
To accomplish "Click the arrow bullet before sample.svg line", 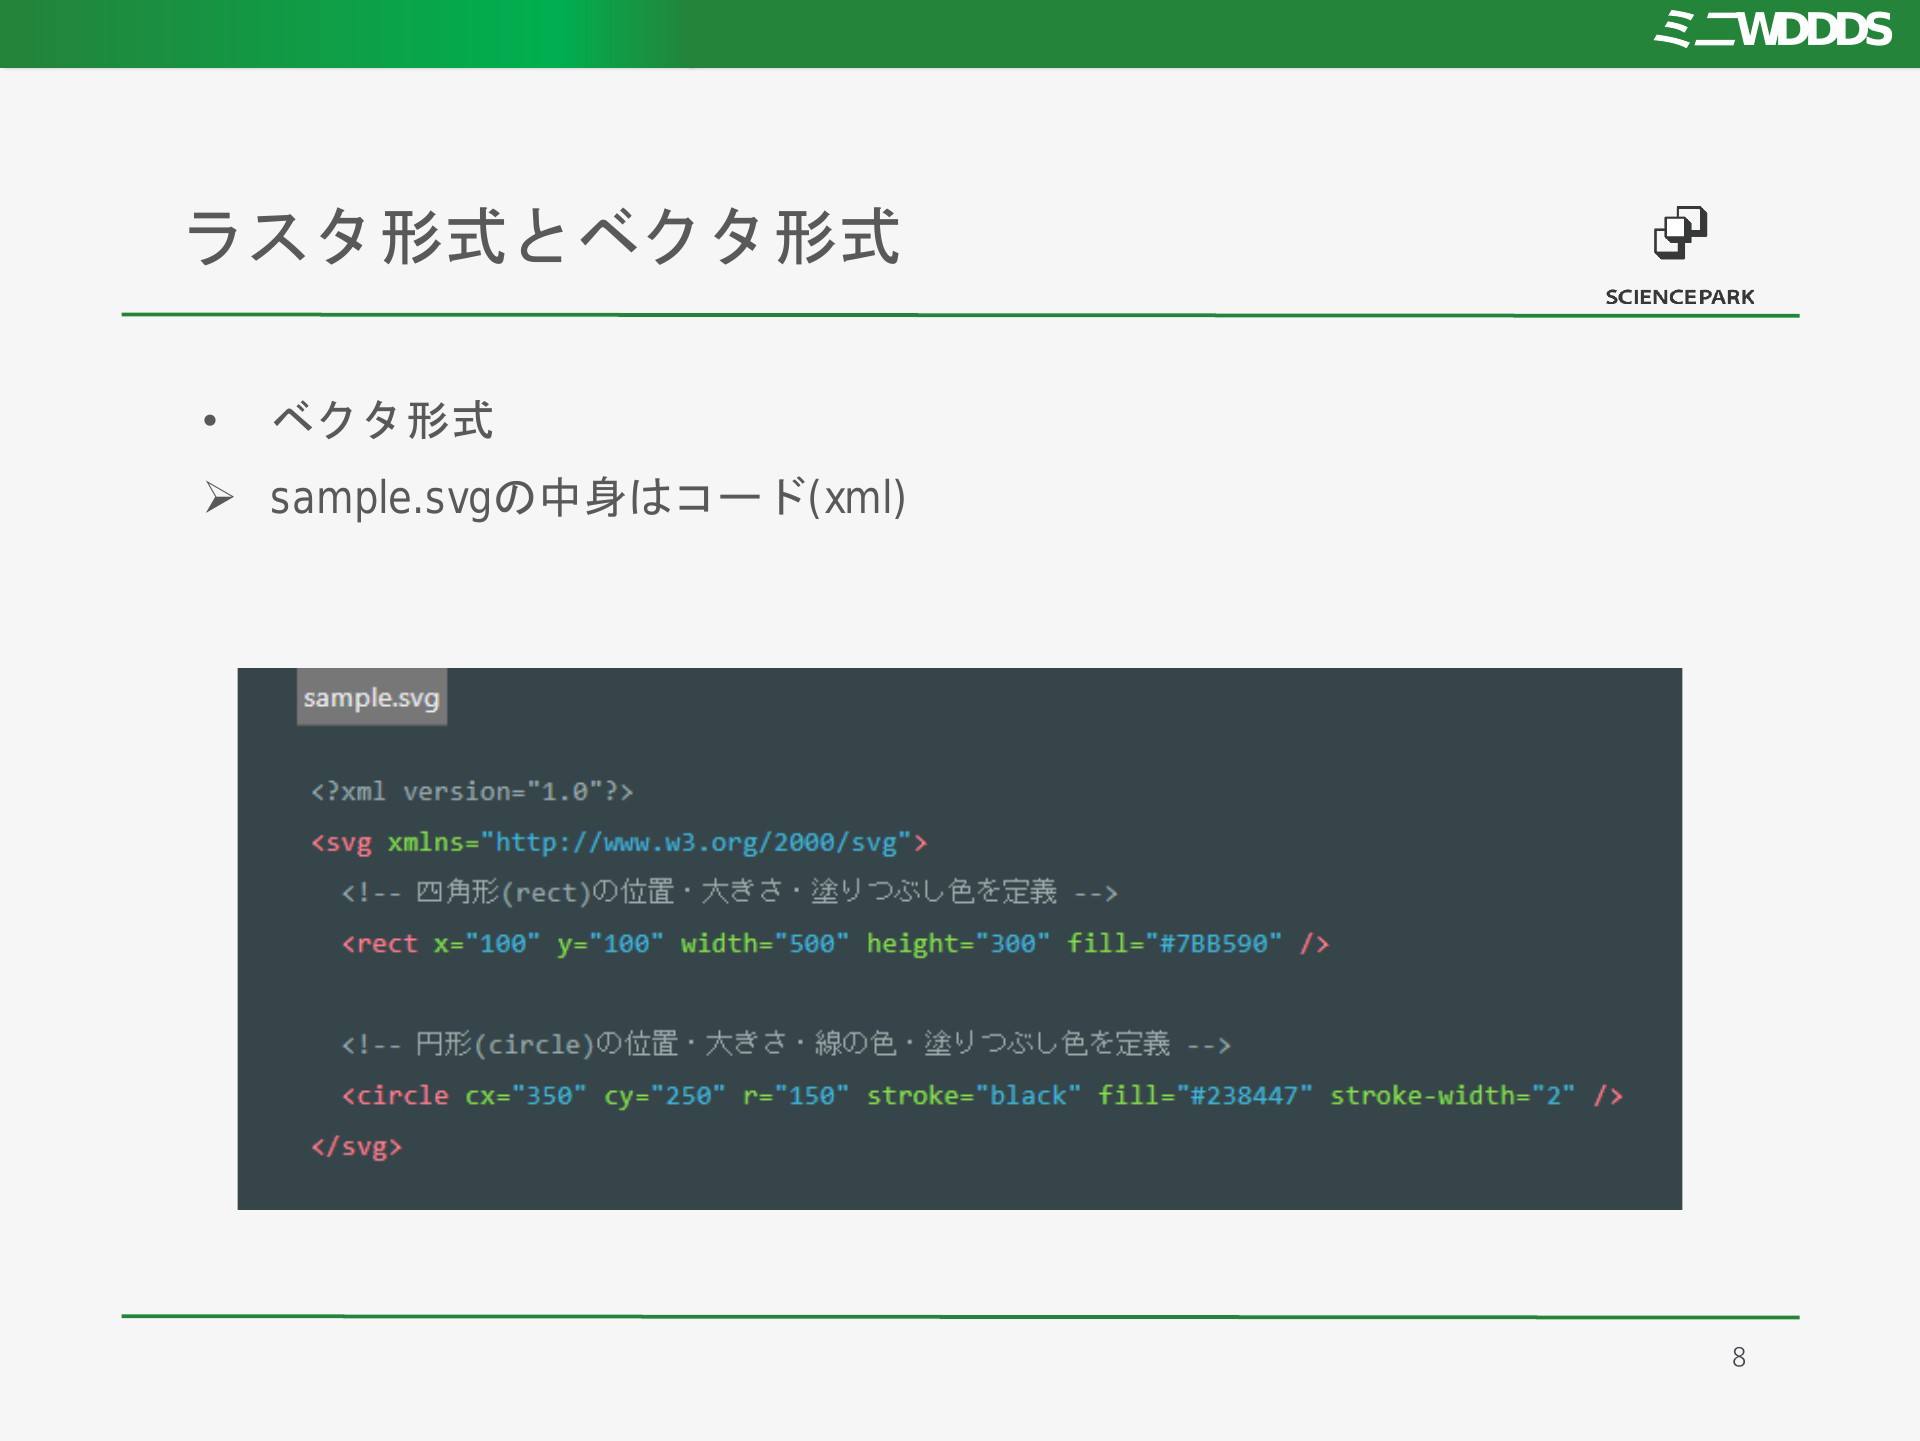I will click(219, 497).
